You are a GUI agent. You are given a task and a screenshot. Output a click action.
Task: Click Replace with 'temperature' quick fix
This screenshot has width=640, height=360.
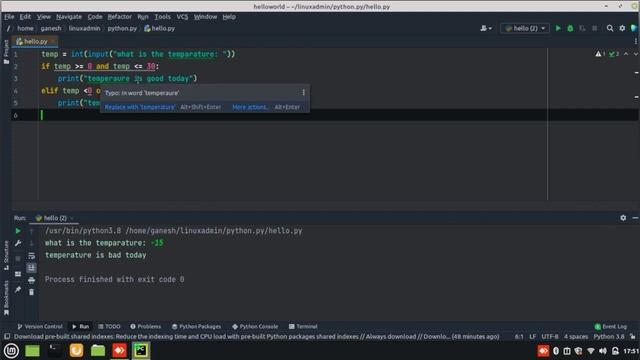click(140, 107)
